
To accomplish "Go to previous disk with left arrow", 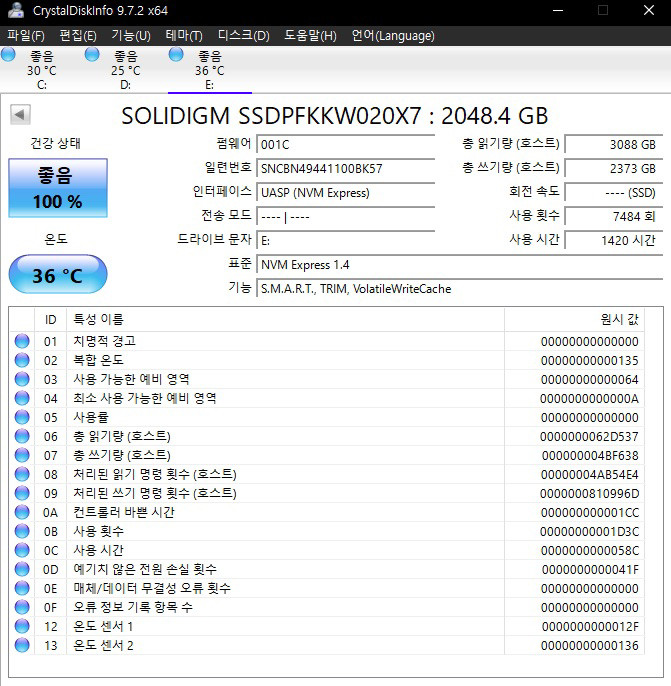I will tap(20, 115).
